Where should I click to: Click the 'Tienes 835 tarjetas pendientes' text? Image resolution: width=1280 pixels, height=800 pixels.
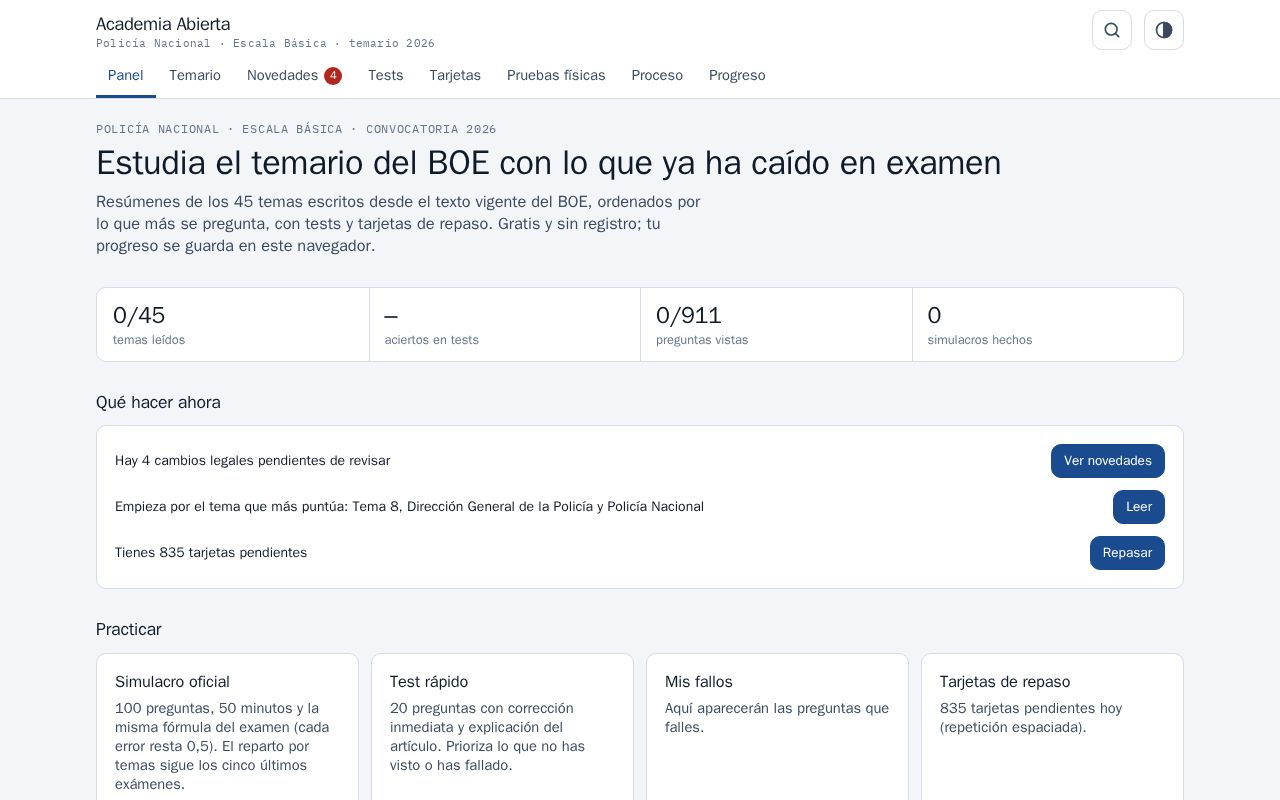coord(211,553)
